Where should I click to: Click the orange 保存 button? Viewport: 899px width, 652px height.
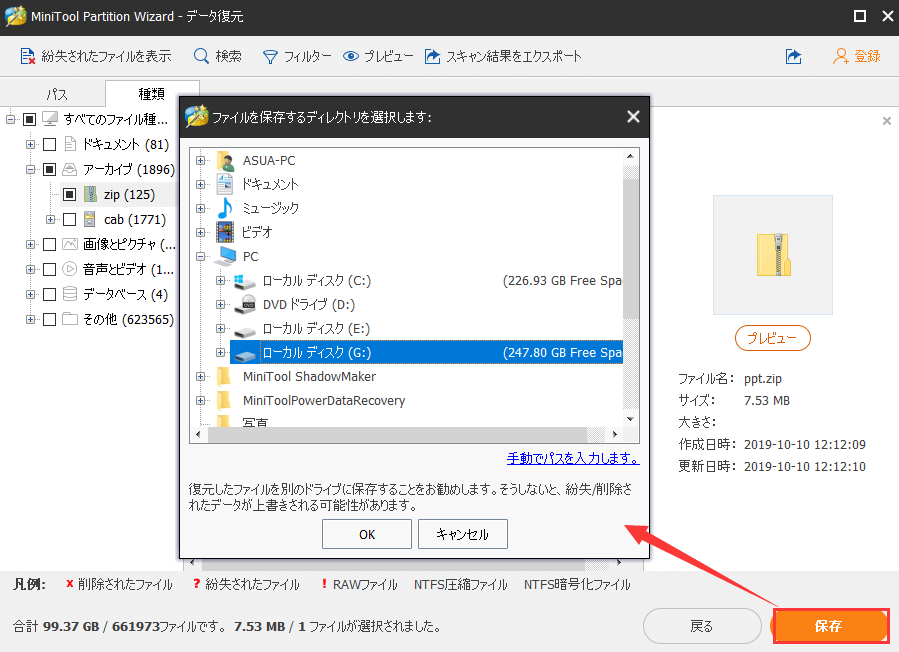[x=831, y=626]
